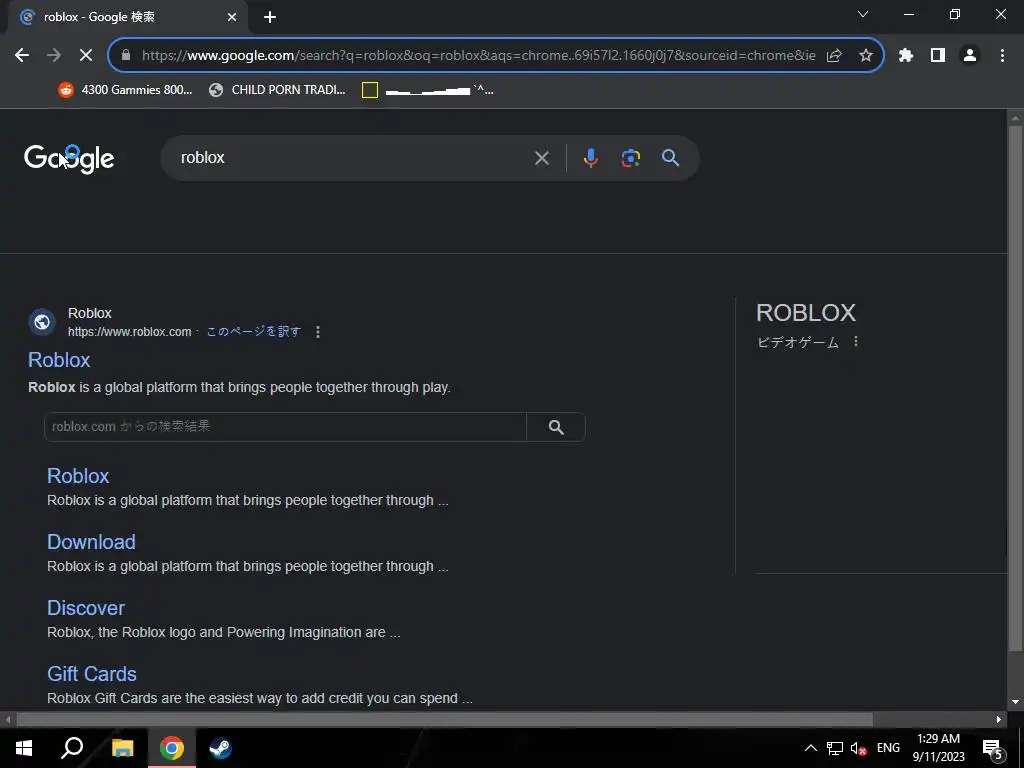The width and height of the screenshot is (1024, 768).
Task: Open the Gift Cards sitelink
Action: 91,674
